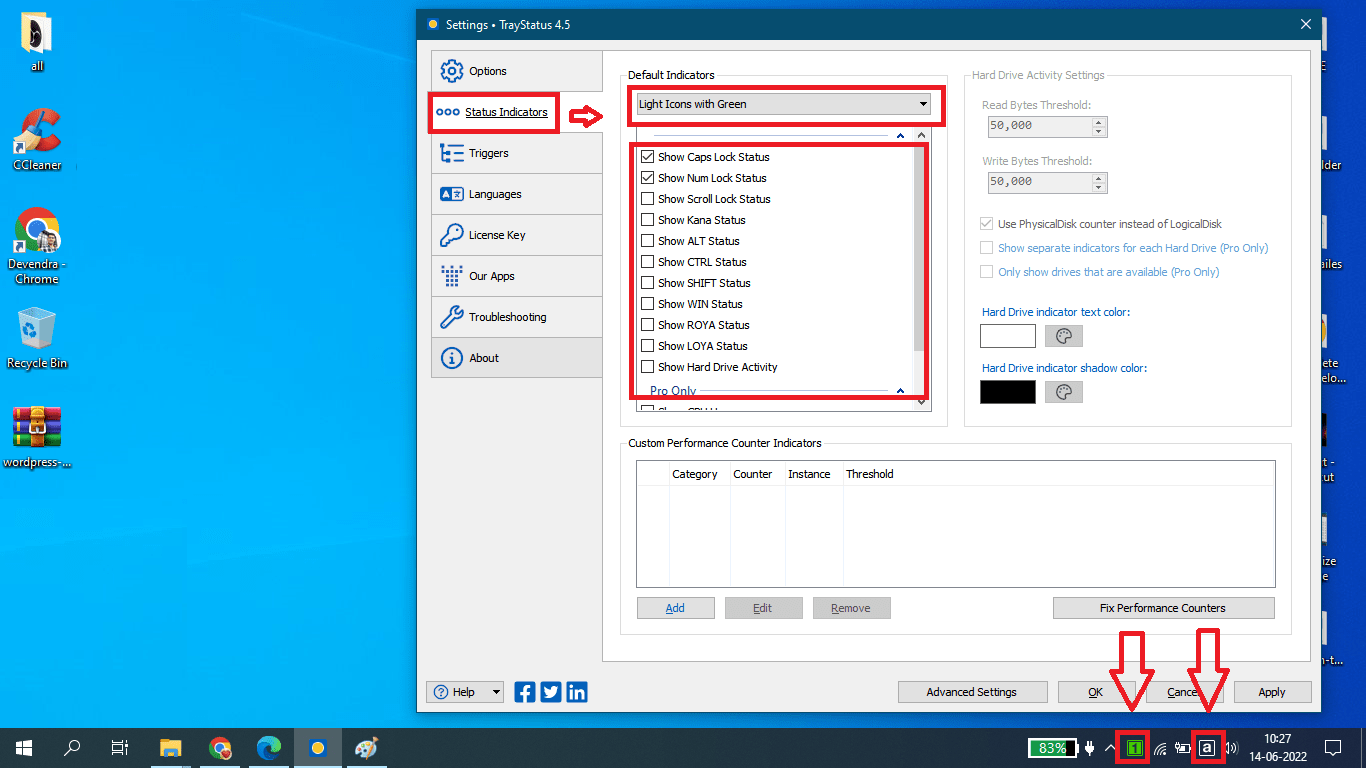Click the LinkedIn icon near Help

pyautogui.click(x=576, y=691)
